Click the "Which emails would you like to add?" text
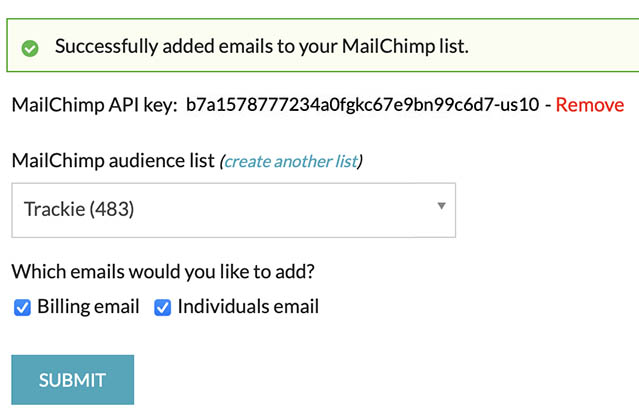The image size is (639, 419). click(169, 271)
